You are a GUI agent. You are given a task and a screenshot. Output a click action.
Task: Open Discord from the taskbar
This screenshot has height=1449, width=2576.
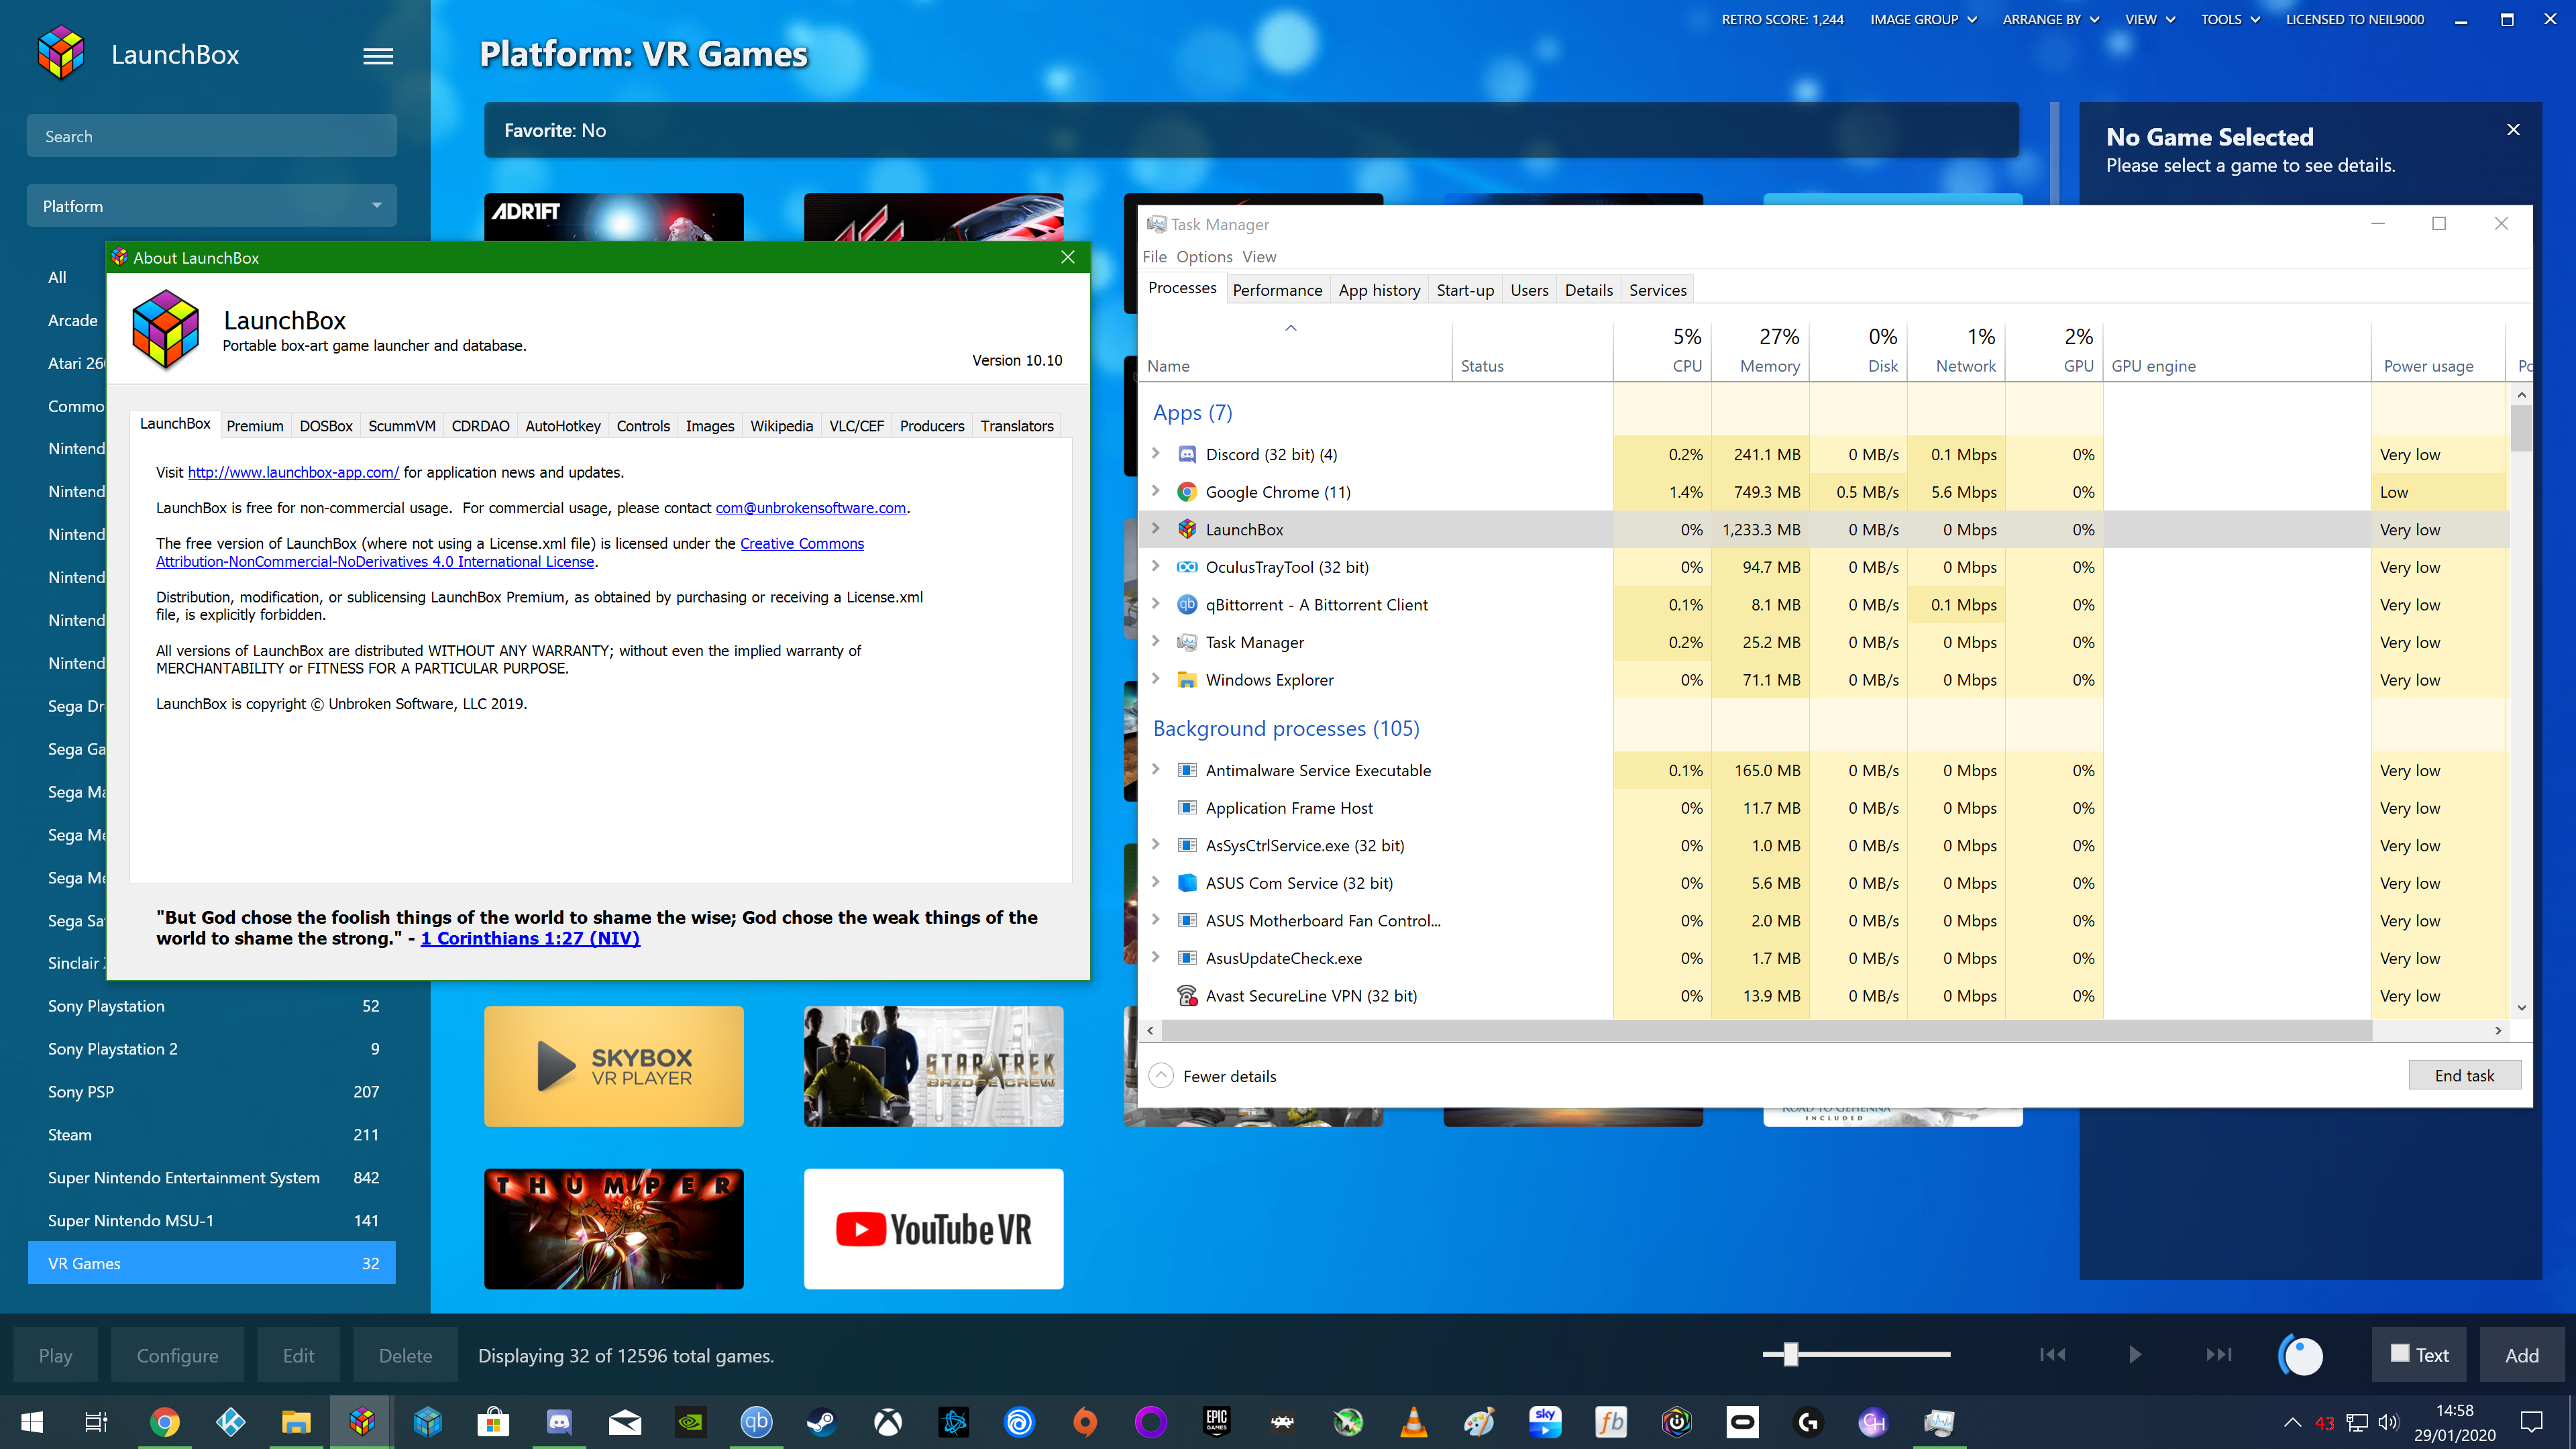tap(559, 1422)
